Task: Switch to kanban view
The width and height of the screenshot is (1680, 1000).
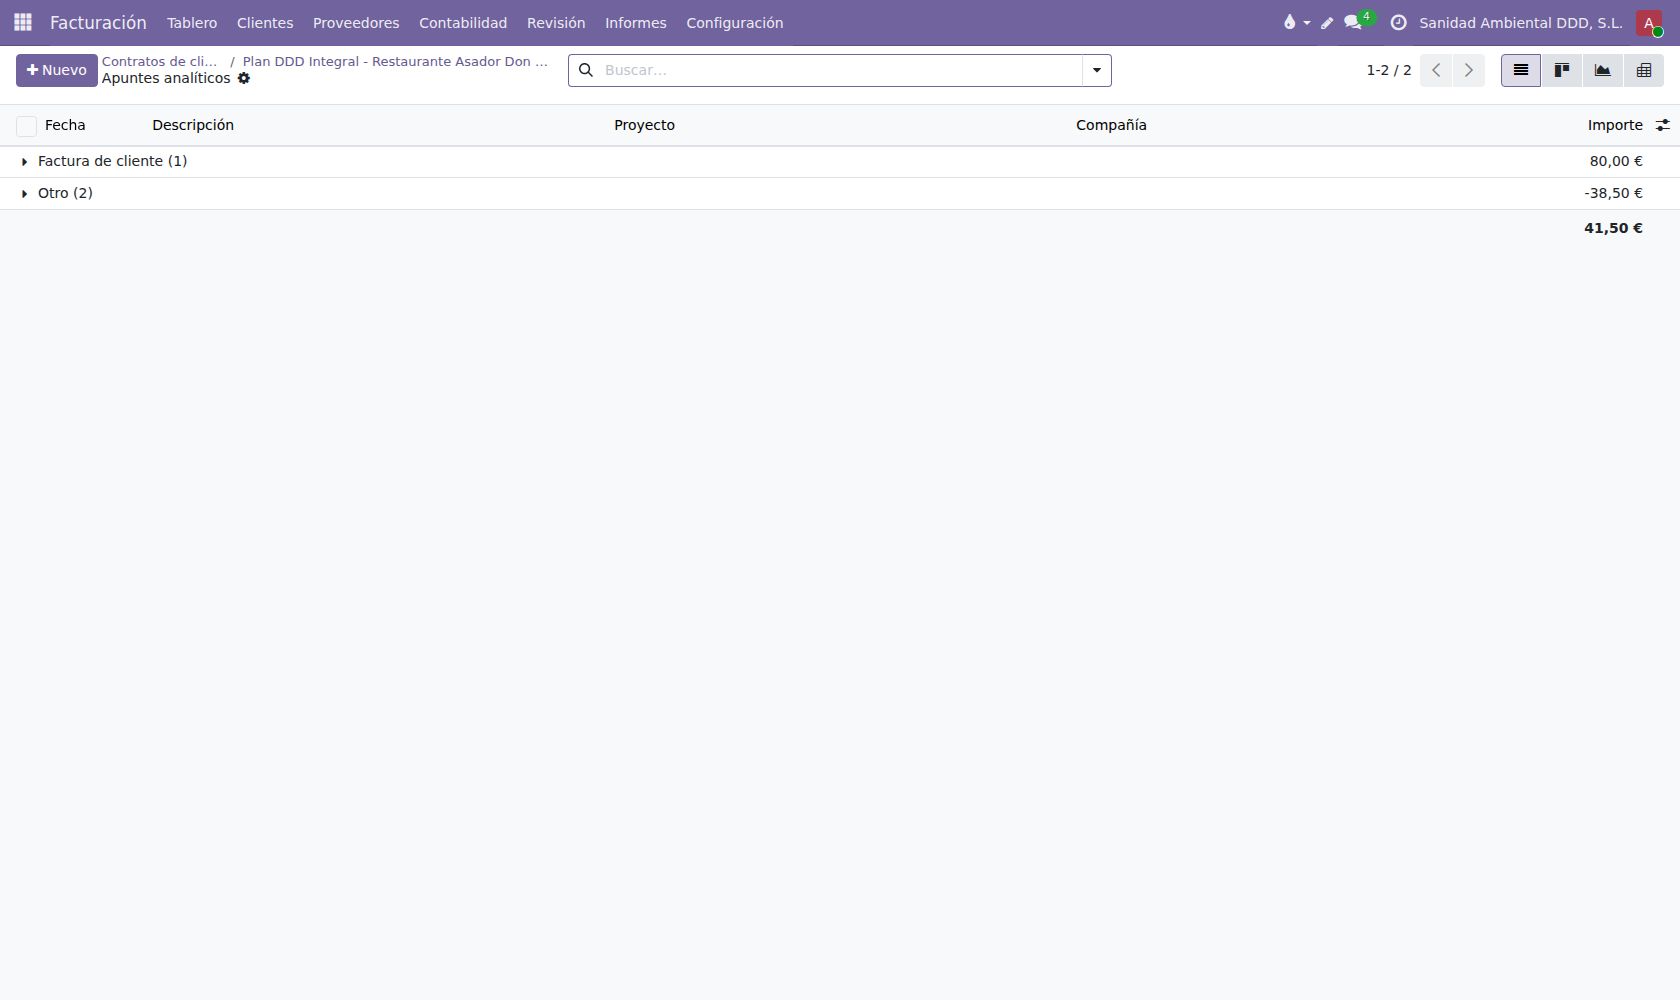Action: (x=1561, y=70)
